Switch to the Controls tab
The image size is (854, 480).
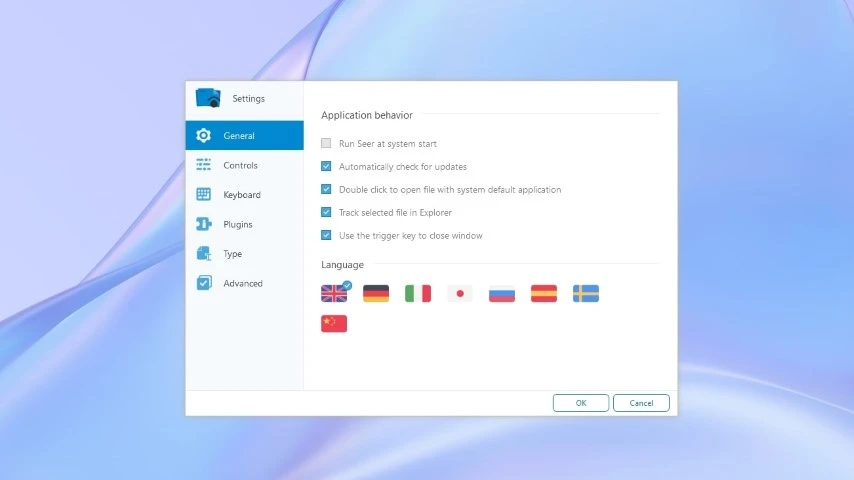click(245, 165)
